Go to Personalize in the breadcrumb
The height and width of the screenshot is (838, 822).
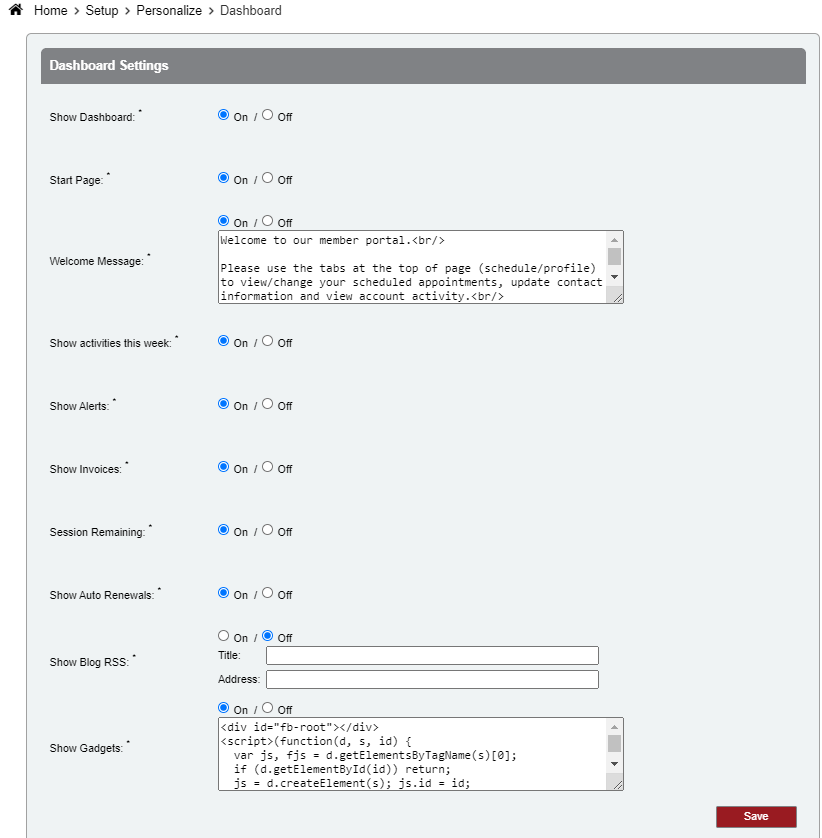[x=168, y=11]
